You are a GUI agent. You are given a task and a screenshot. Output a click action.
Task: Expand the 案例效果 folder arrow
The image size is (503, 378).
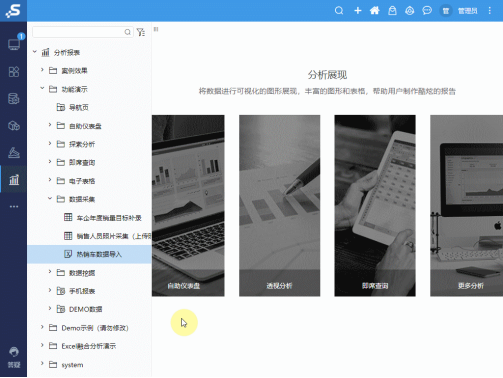pyautogui.click(x=42, y=70)
